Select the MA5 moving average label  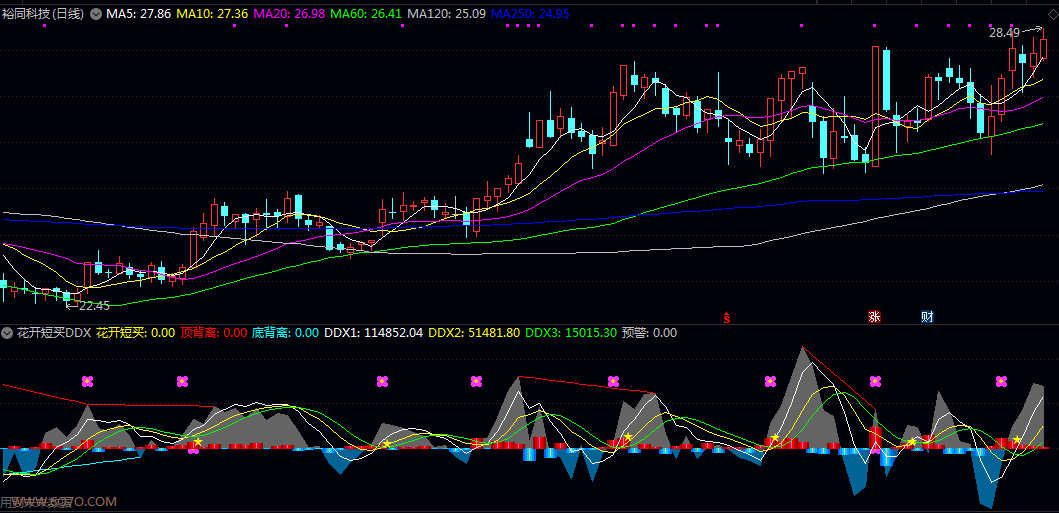[x=138, y=14]
